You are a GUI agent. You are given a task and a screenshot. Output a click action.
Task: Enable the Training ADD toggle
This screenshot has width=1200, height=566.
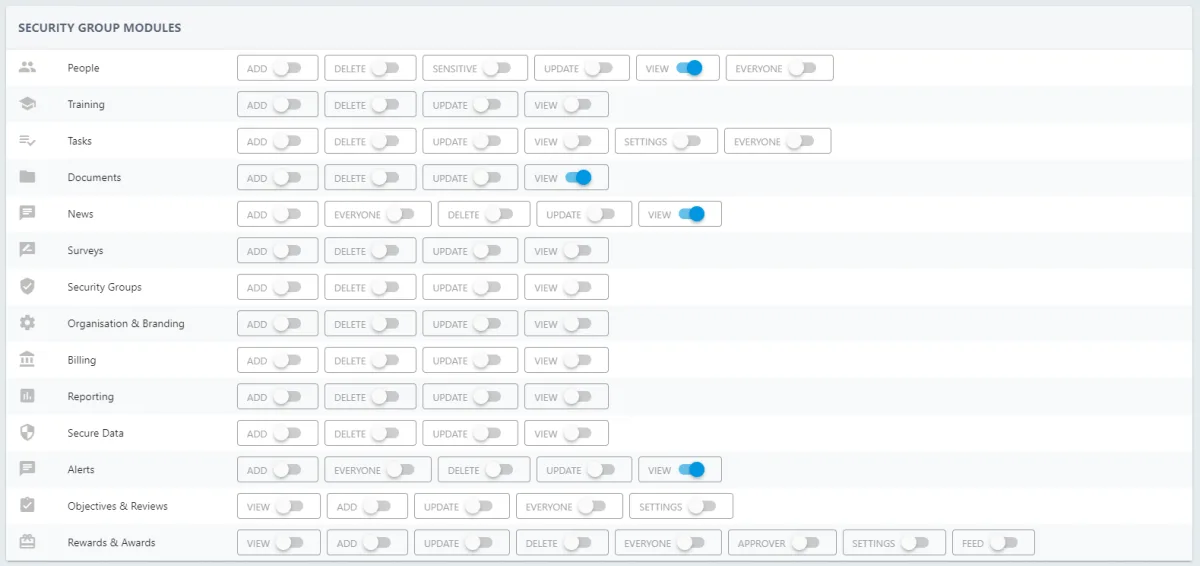pos(287,105)
